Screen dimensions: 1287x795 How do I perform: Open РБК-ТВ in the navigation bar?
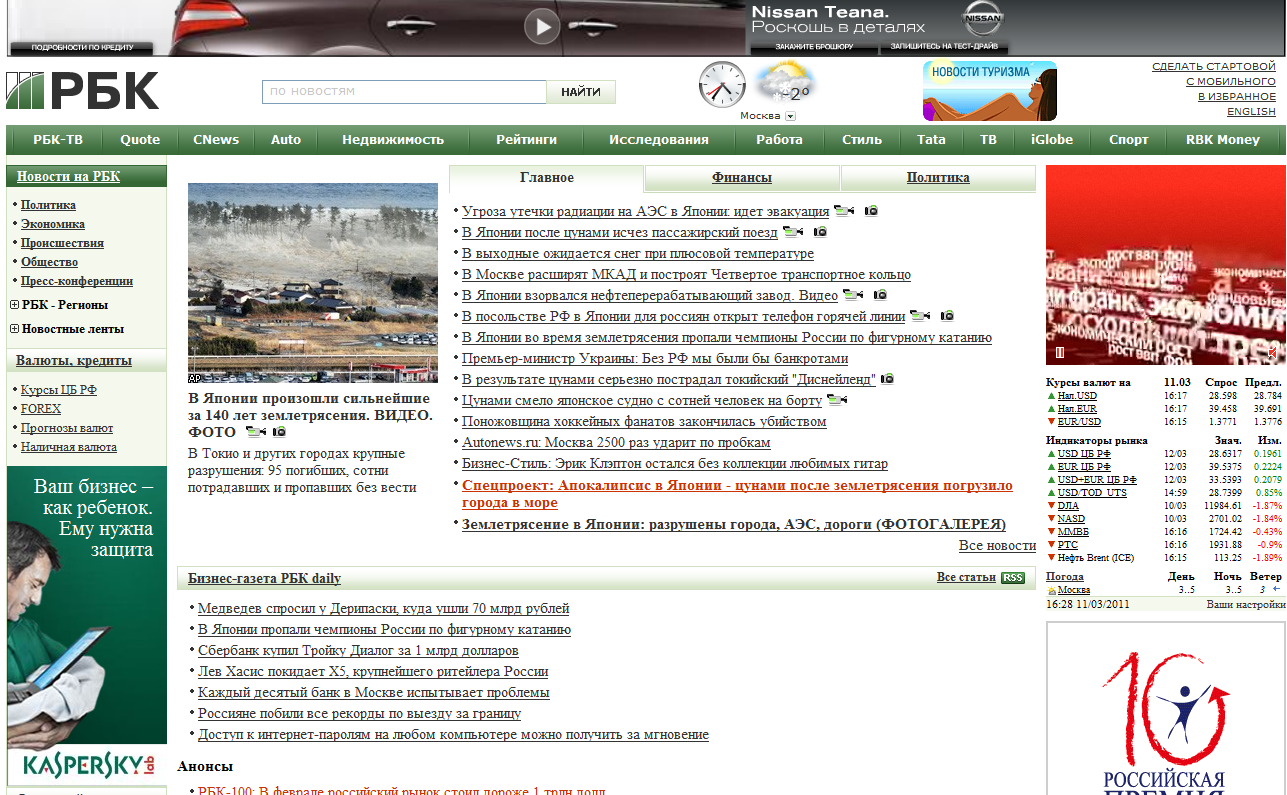pyautogui.click(x=58, y=140)
